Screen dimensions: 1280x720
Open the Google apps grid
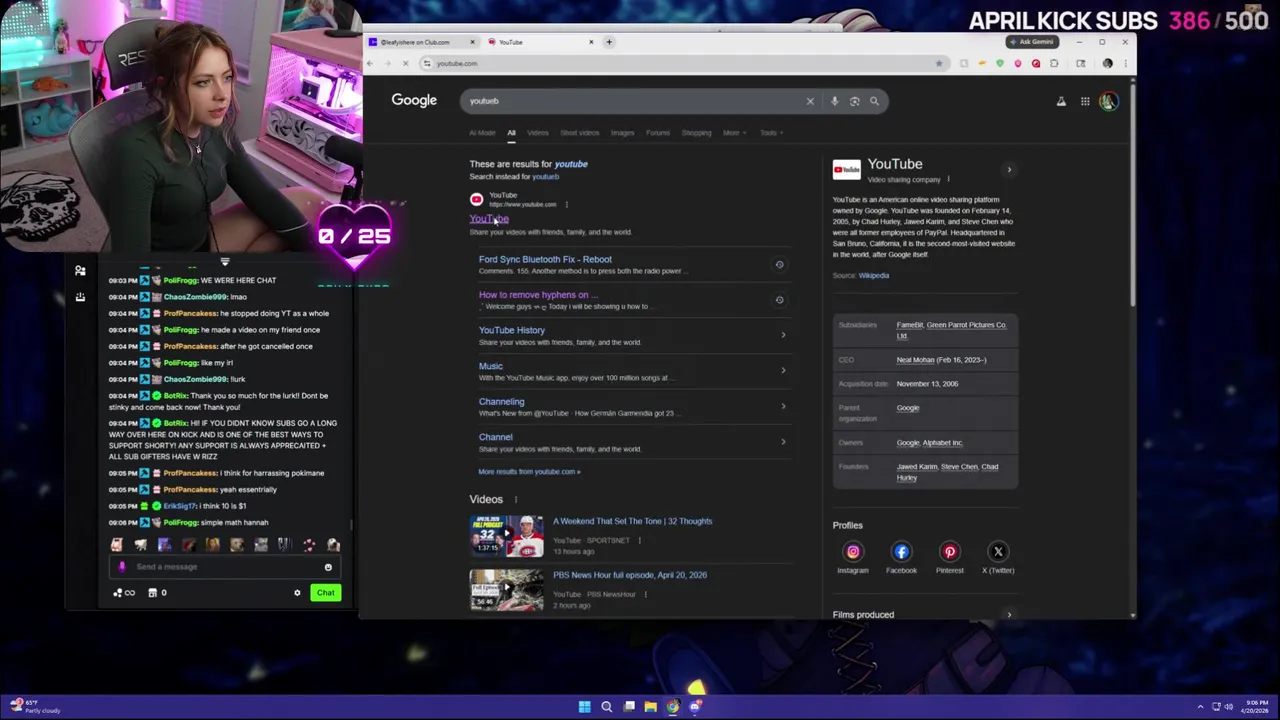point(1085,101)
